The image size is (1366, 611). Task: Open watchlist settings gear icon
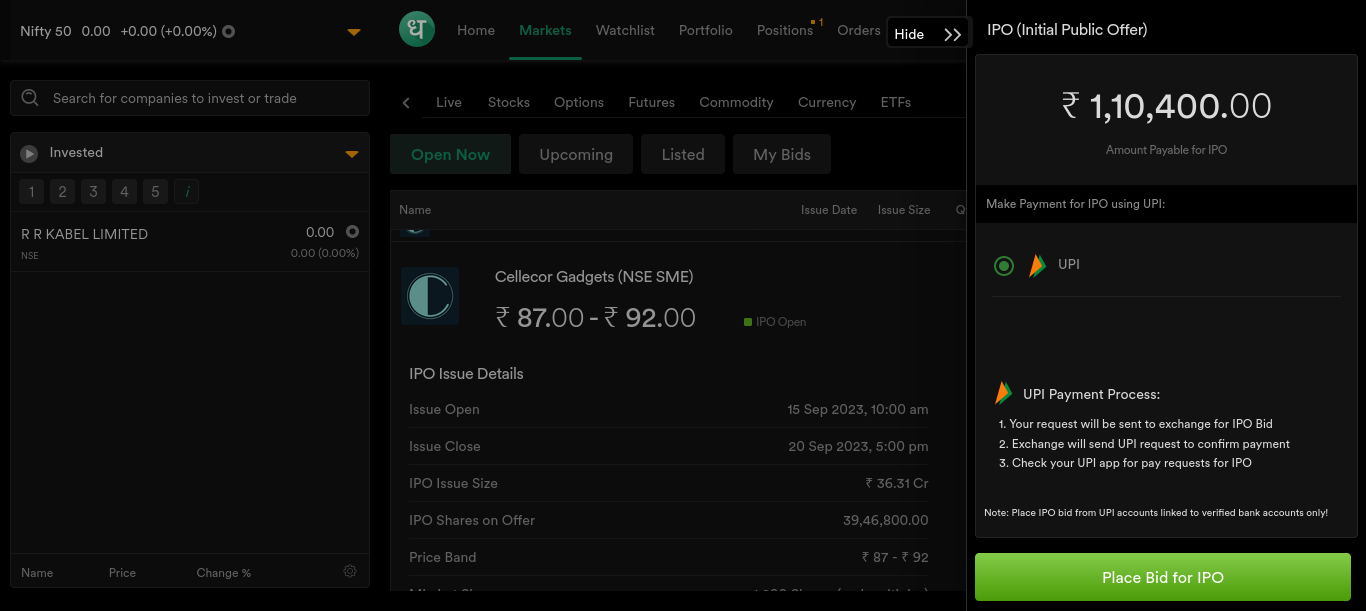point(350,572)
